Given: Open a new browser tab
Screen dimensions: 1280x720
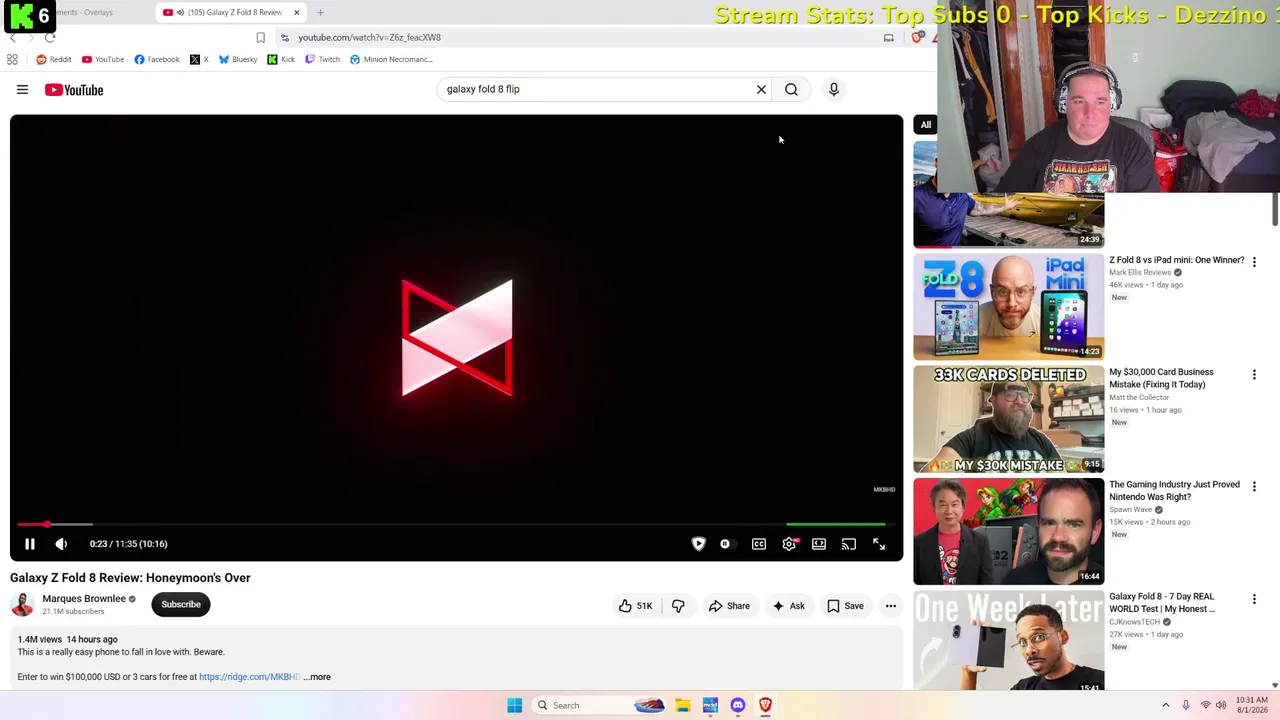Looking at the screenshot, I should coord(320,13).
